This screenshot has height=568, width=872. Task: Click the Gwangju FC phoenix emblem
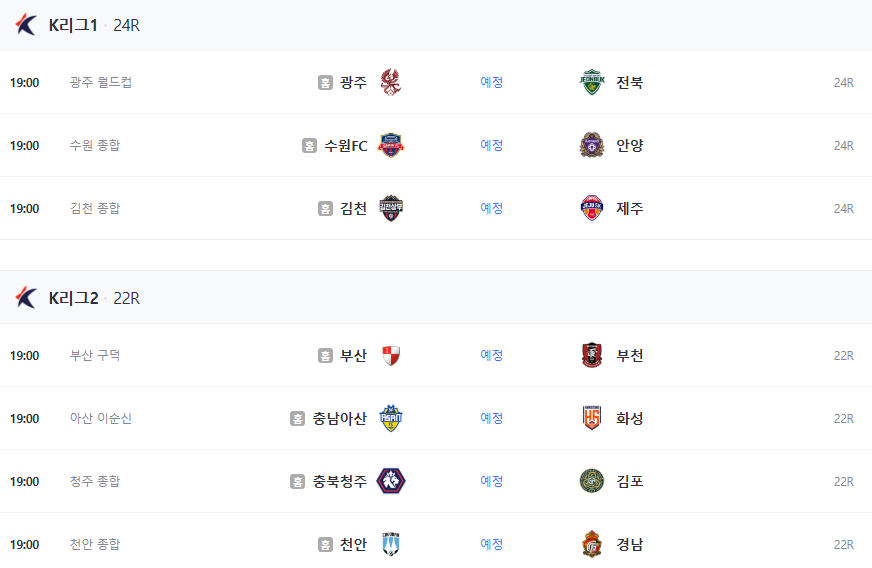[x=391, y=82]
